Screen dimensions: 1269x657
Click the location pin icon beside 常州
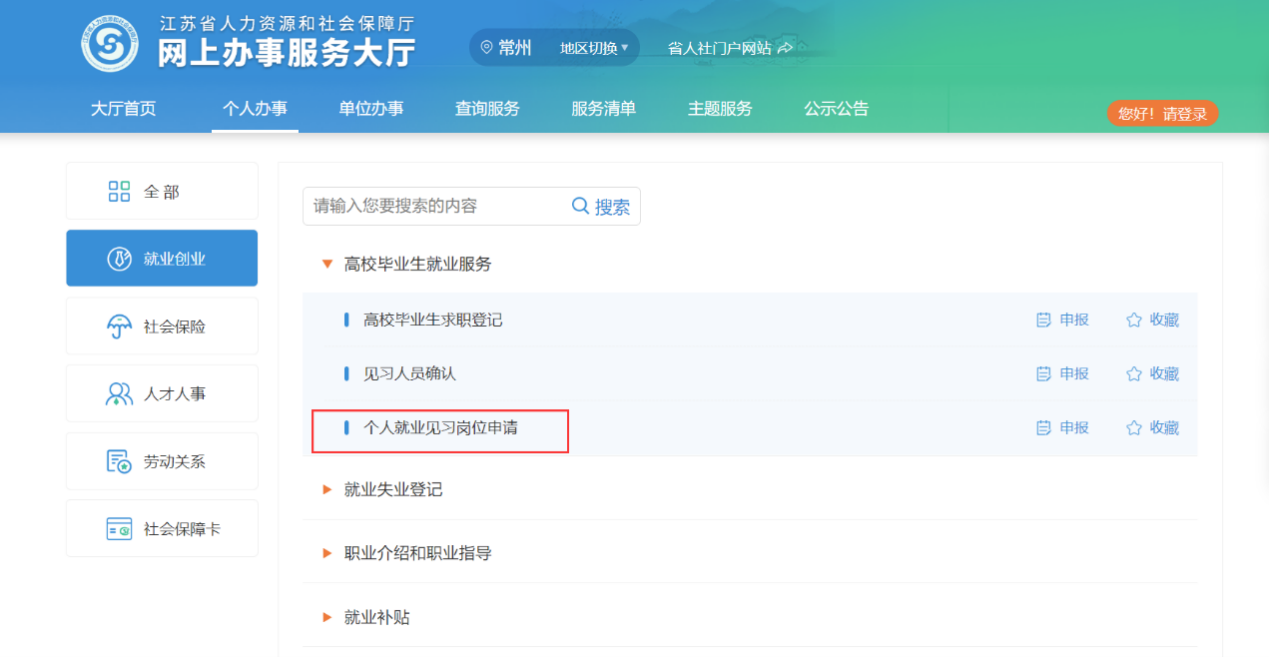(487, 47)
